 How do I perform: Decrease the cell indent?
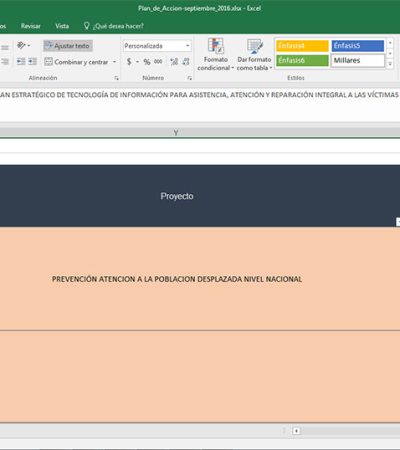[x=21, y=61]
